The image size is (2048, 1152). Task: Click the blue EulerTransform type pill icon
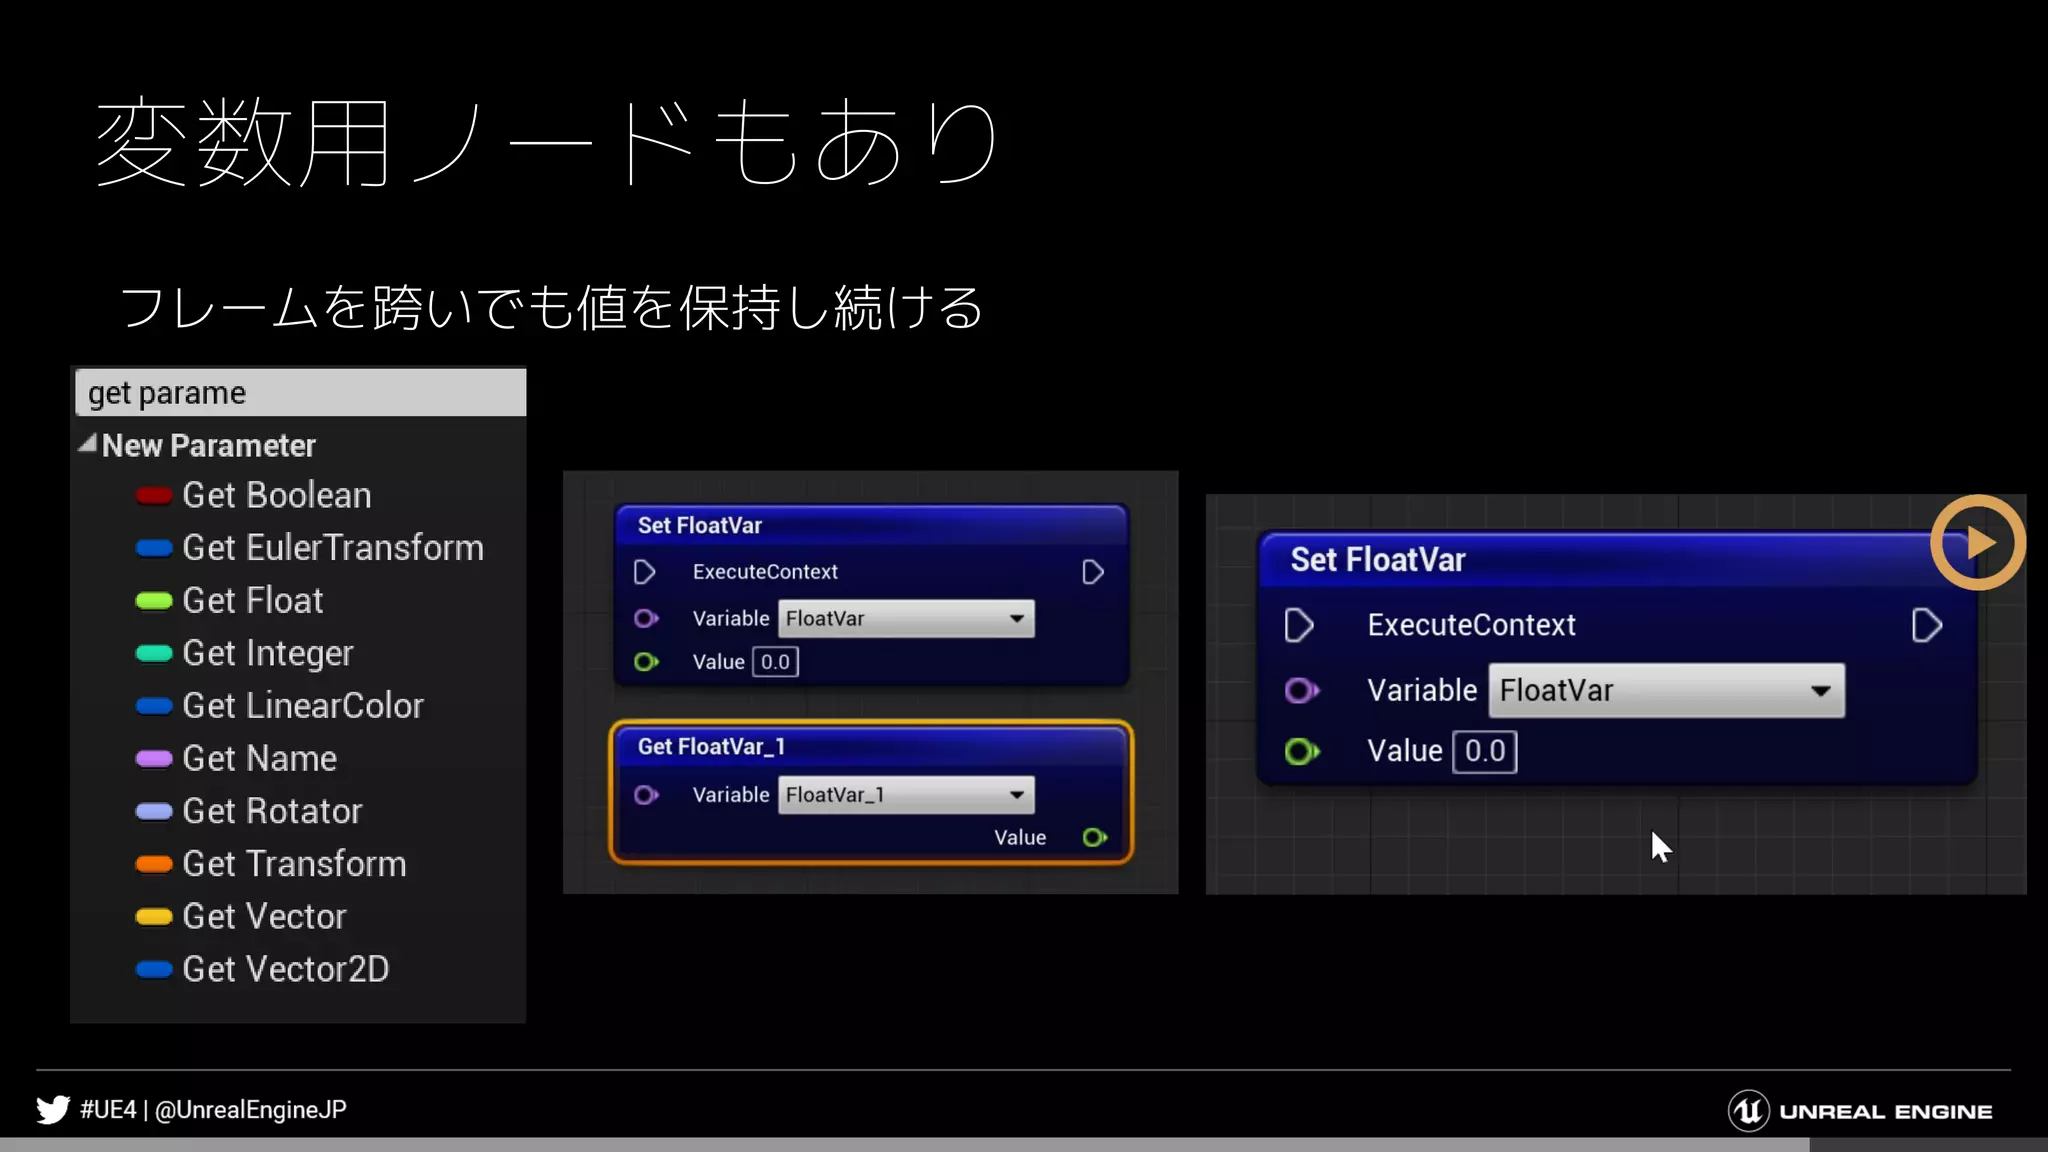pos(154,548)
